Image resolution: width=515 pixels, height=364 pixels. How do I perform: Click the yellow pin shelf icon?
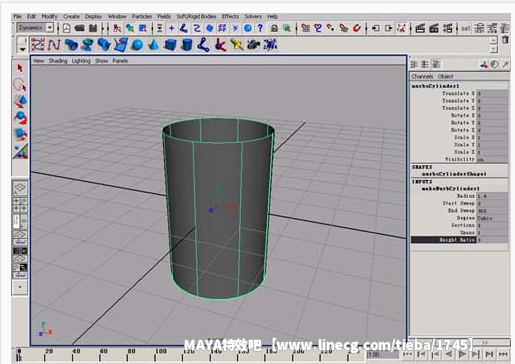pyautogui.click(x=237, y=44)
